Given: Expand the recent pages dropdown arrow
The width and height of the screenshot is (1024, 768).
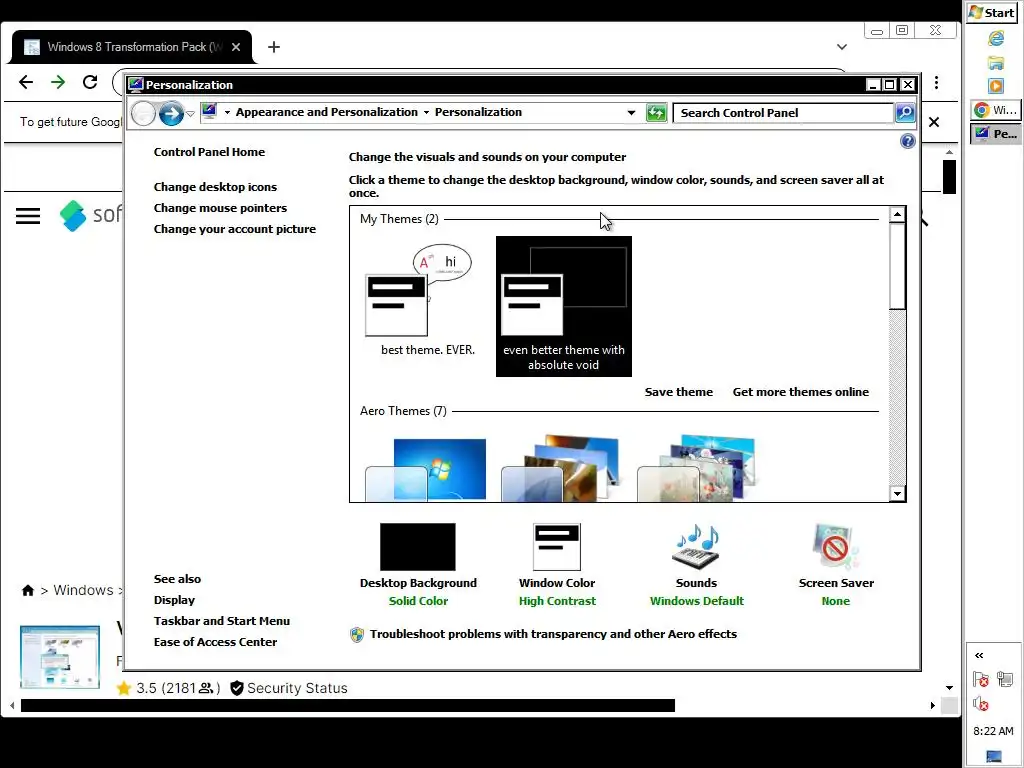Looking at the screenshot, I should [x=190, y=114].
